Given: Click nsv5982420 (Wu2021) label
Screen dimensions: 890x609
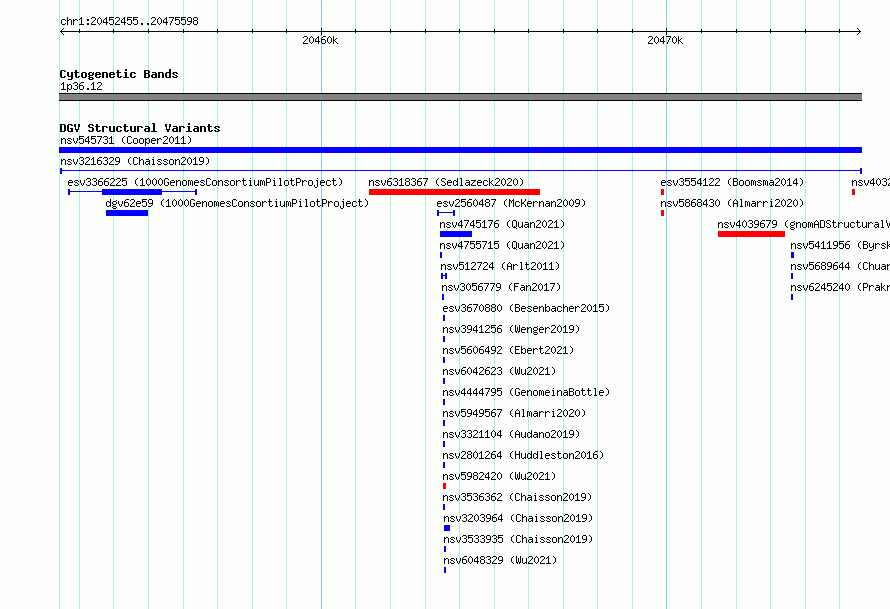Looking at the screenshot, I should tap(499, 476).
